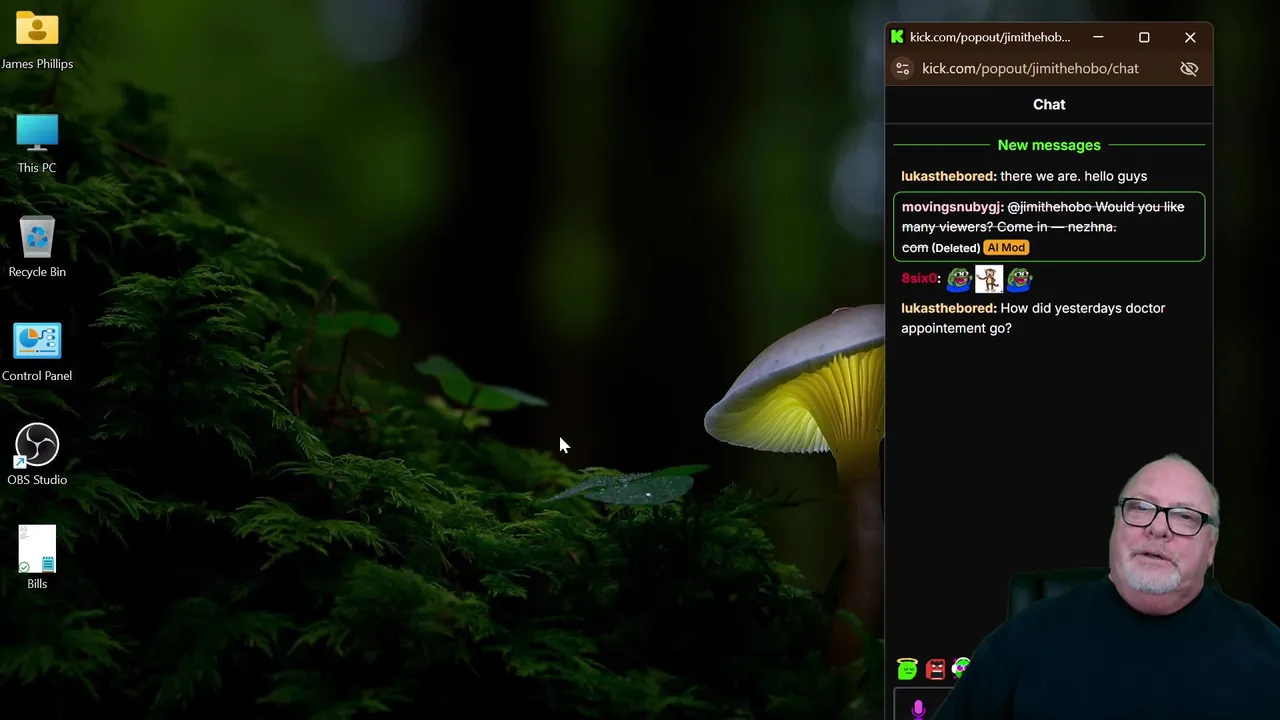Click 'How did yesterdays doctor appointement go?' message

pos(1035,318)
